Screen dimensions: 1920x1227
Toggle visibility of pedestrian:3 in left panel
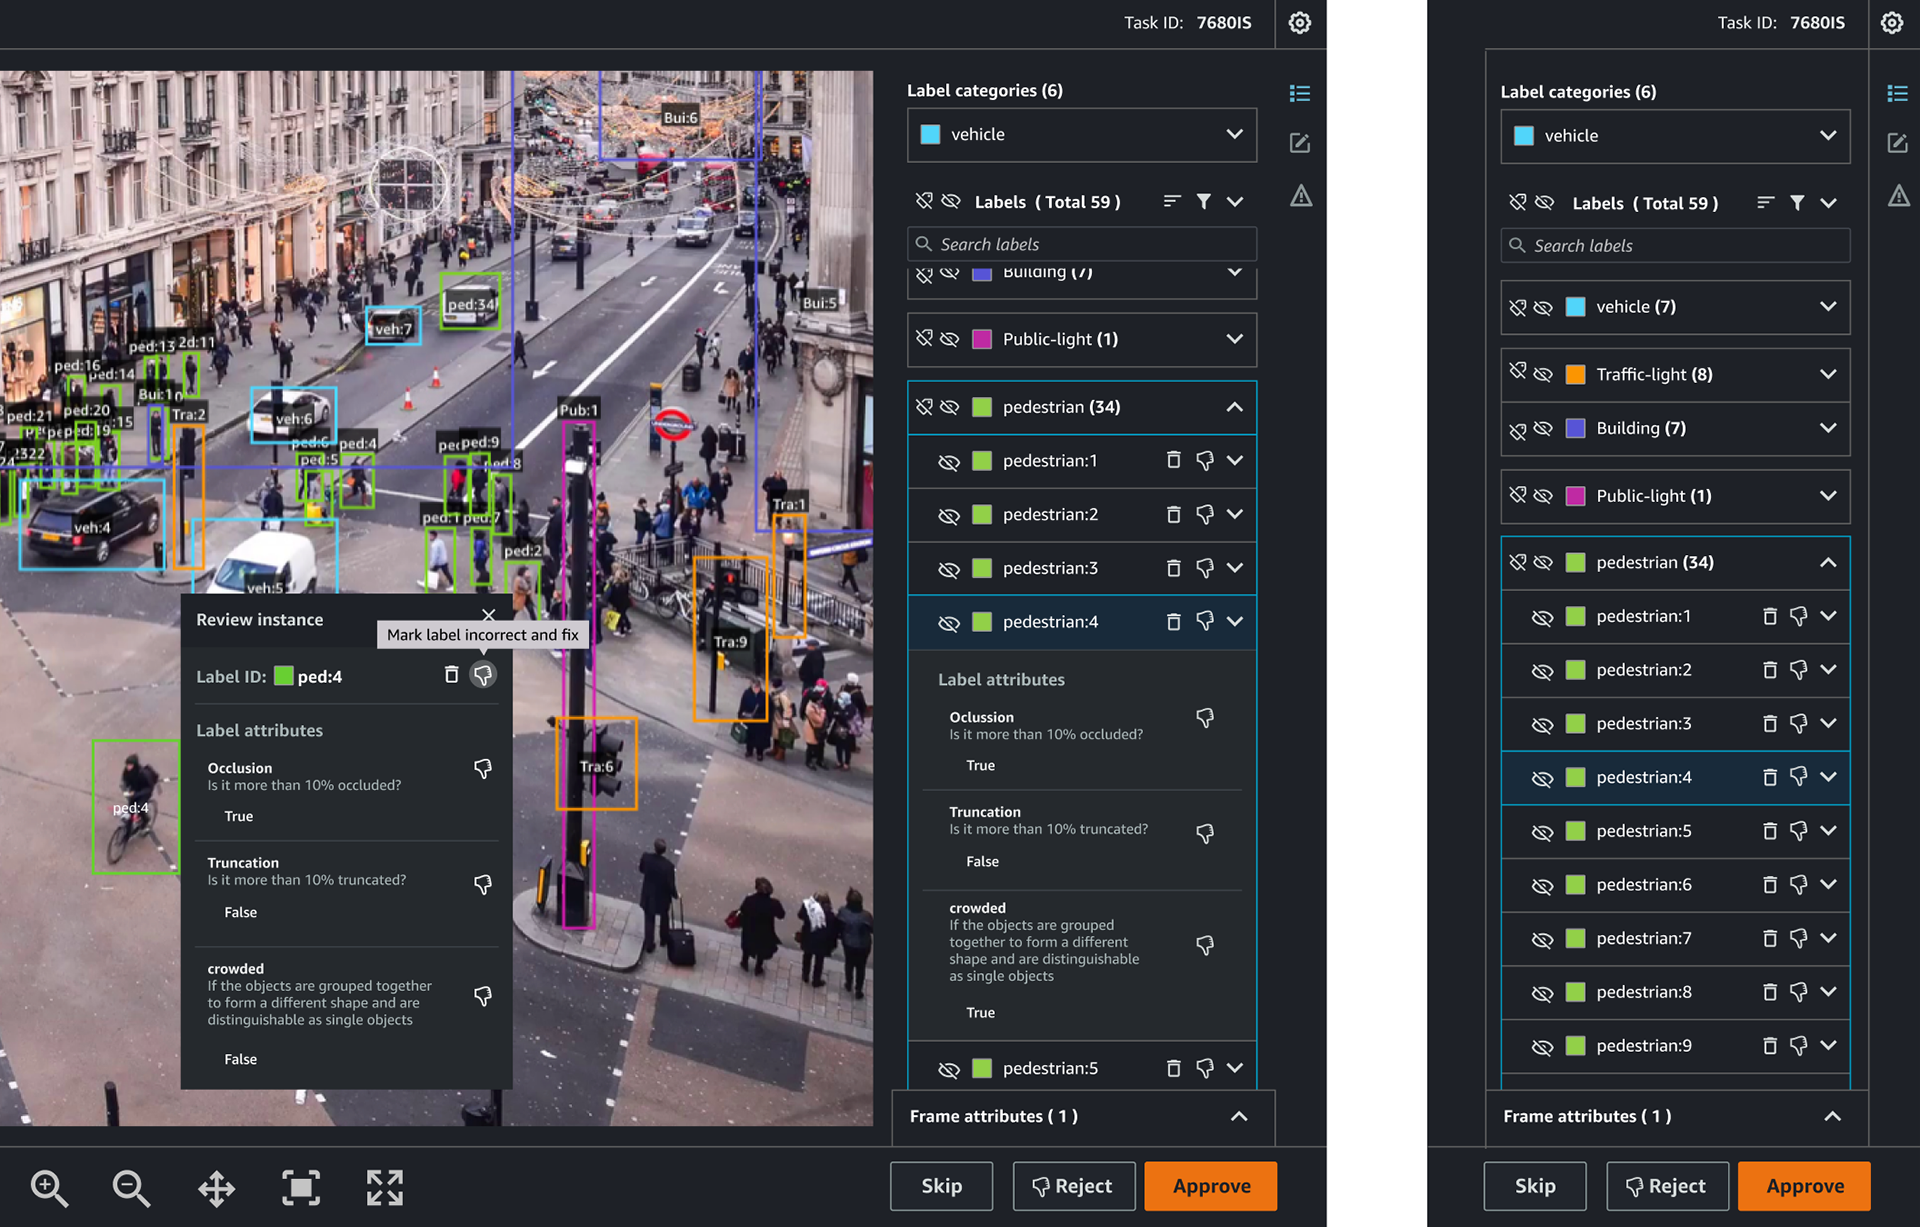coord(949,569)
